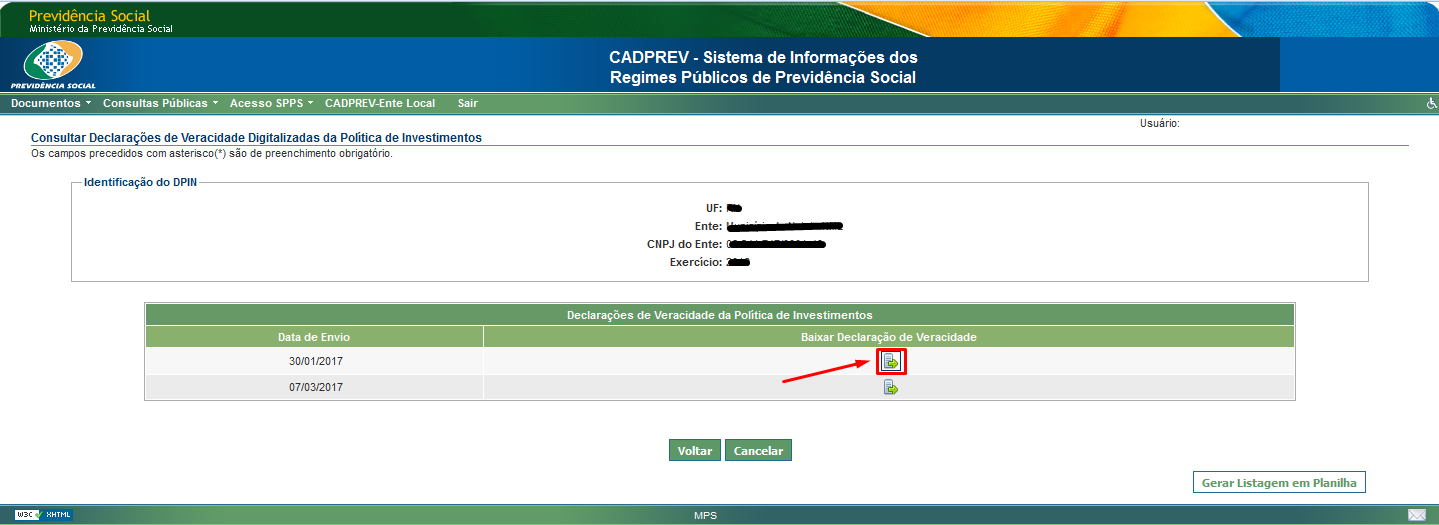Open the CADPREV-Ente Local menu item
Screen dimensions: 1439x525
(380, 103)
